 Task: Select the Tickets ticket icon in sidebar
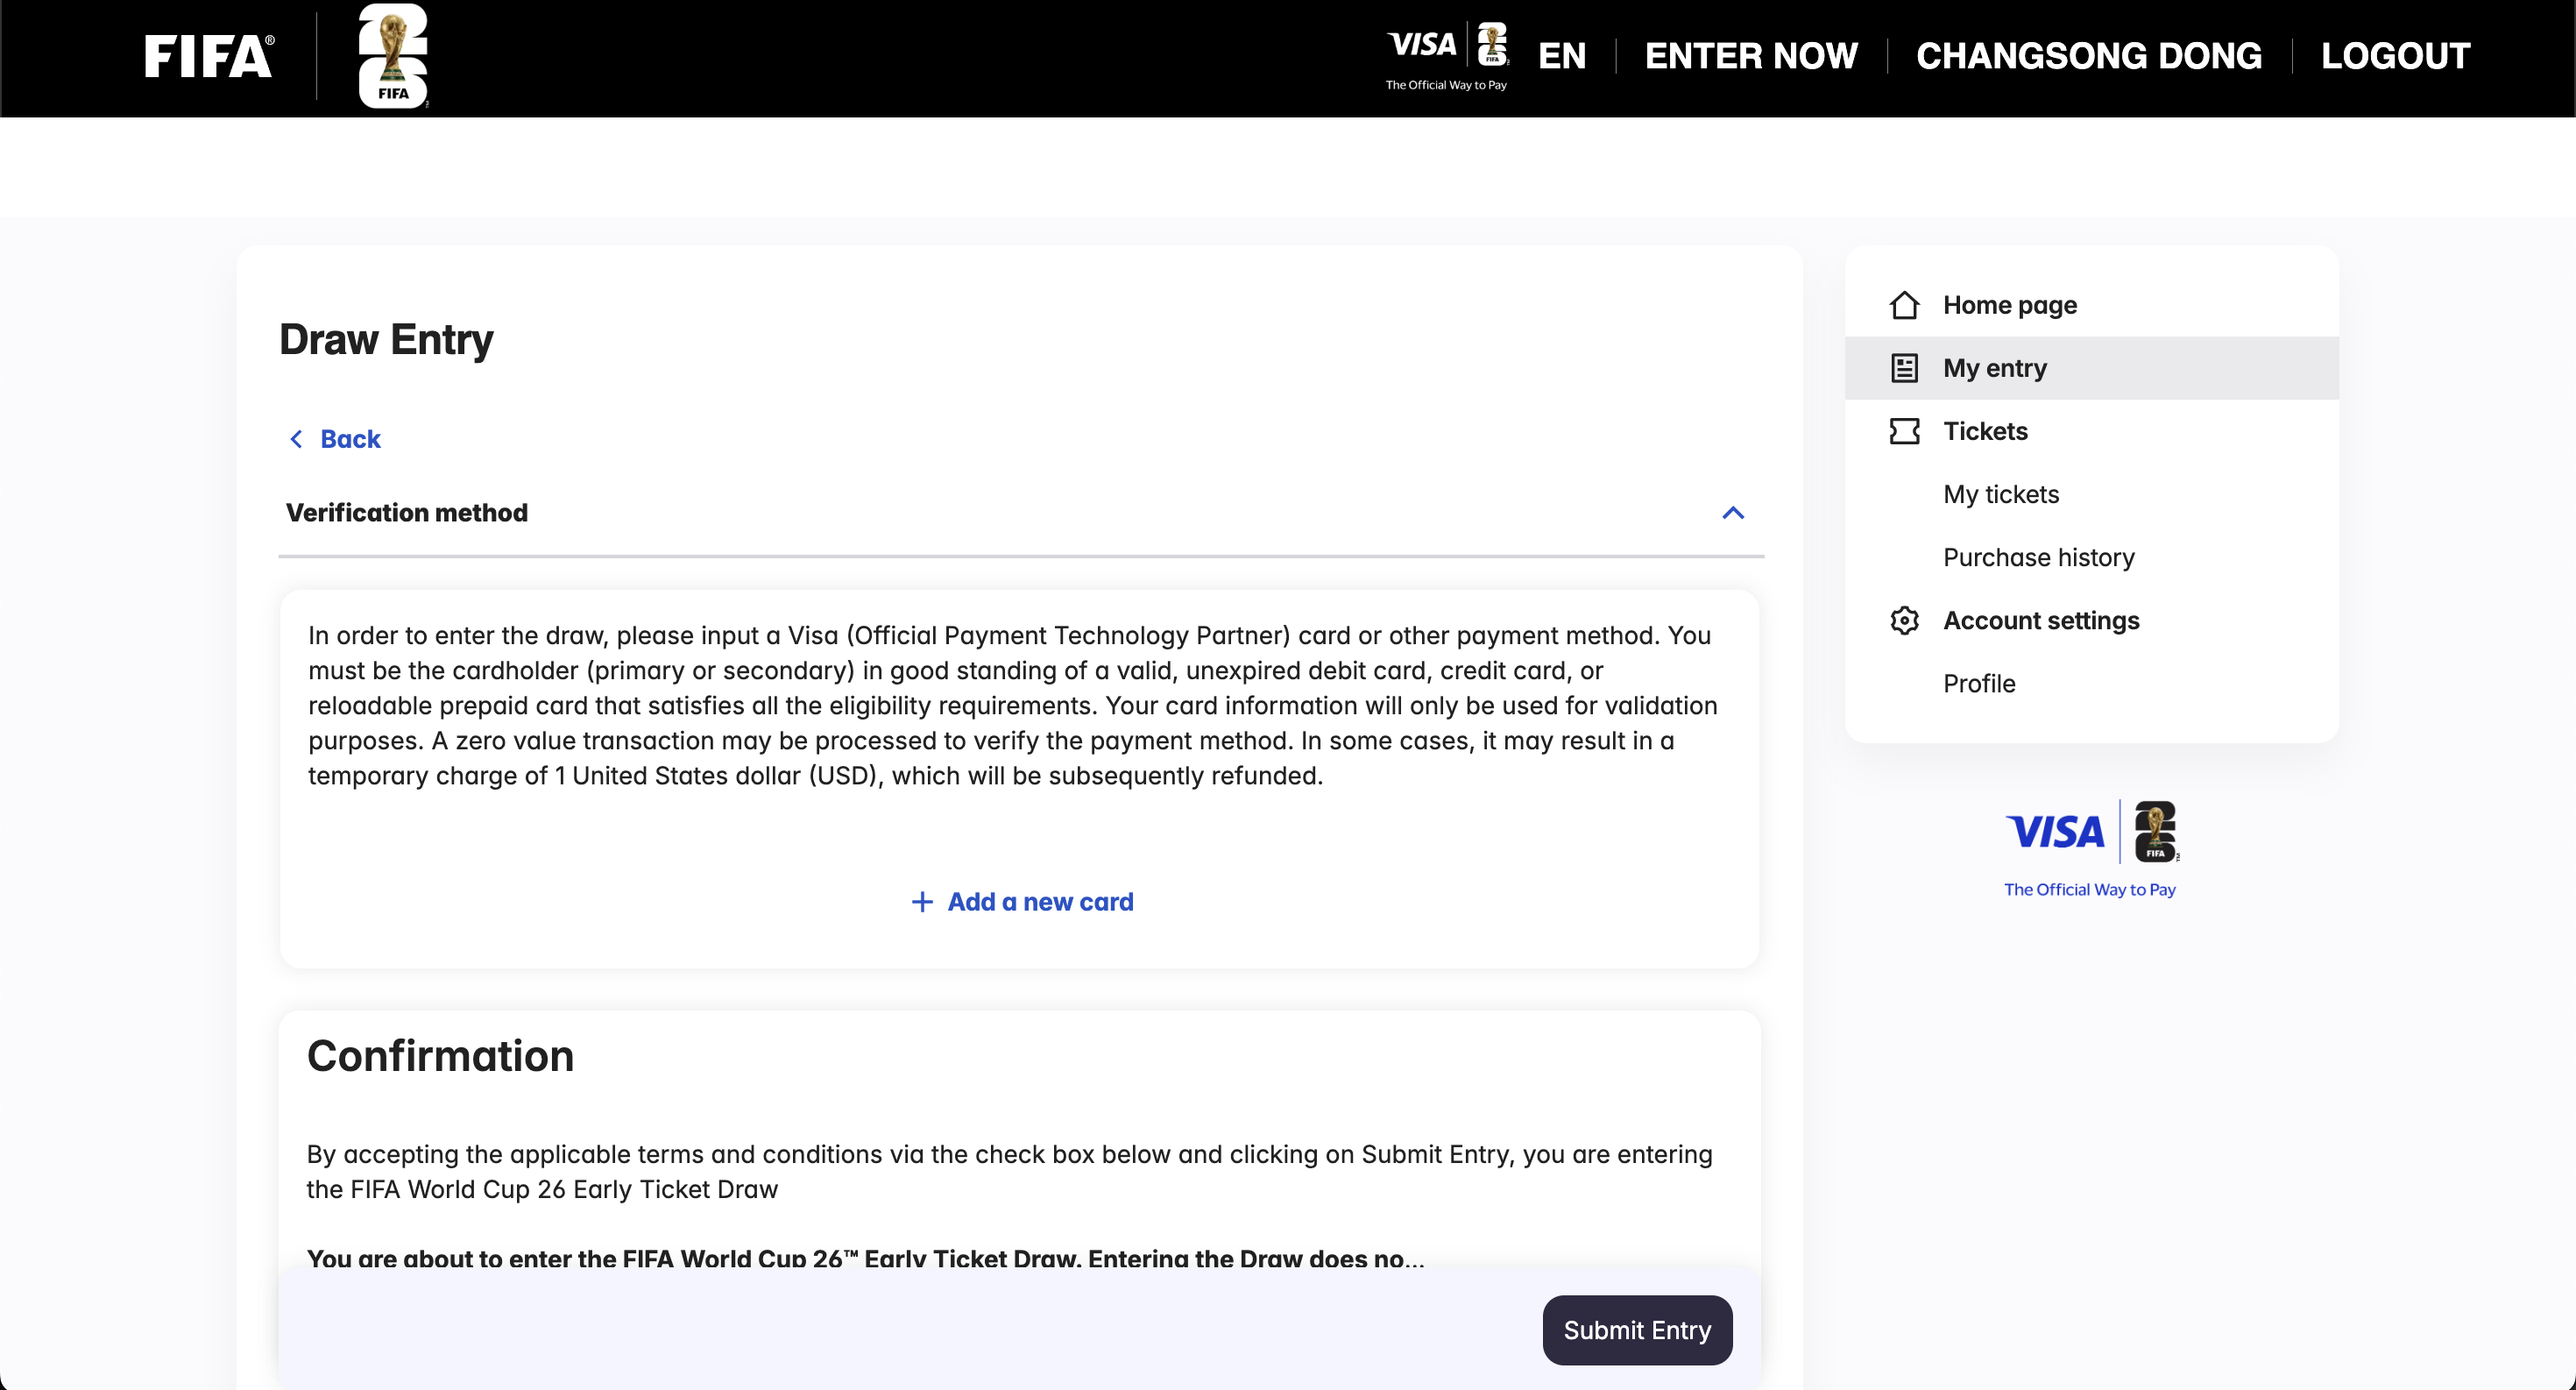pyautogui.click(x=1904, y=431)
